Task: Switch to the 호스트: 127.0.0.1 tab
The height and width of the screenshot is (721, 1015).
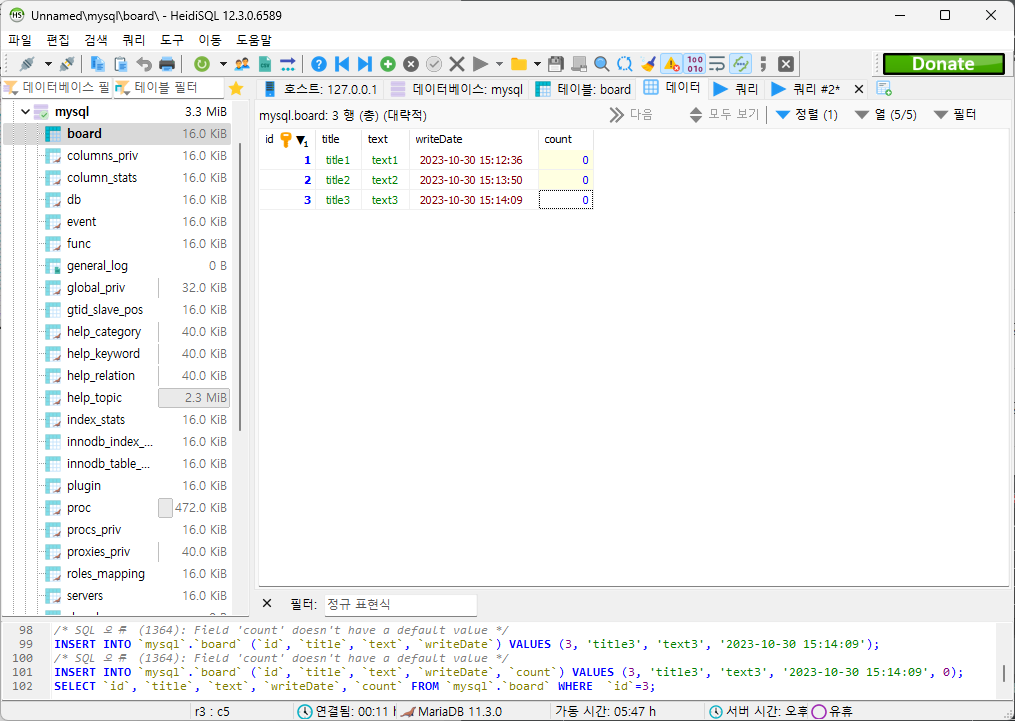Action: tap(321, 89)
